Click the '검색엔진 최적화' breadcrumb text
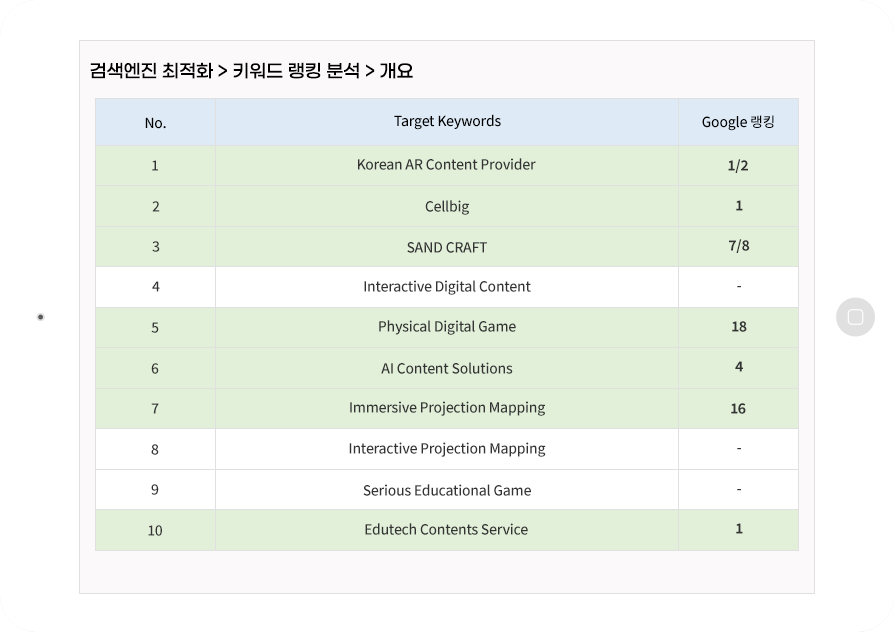894x632 pixels. pyautogui.click(x=152, y=71)
